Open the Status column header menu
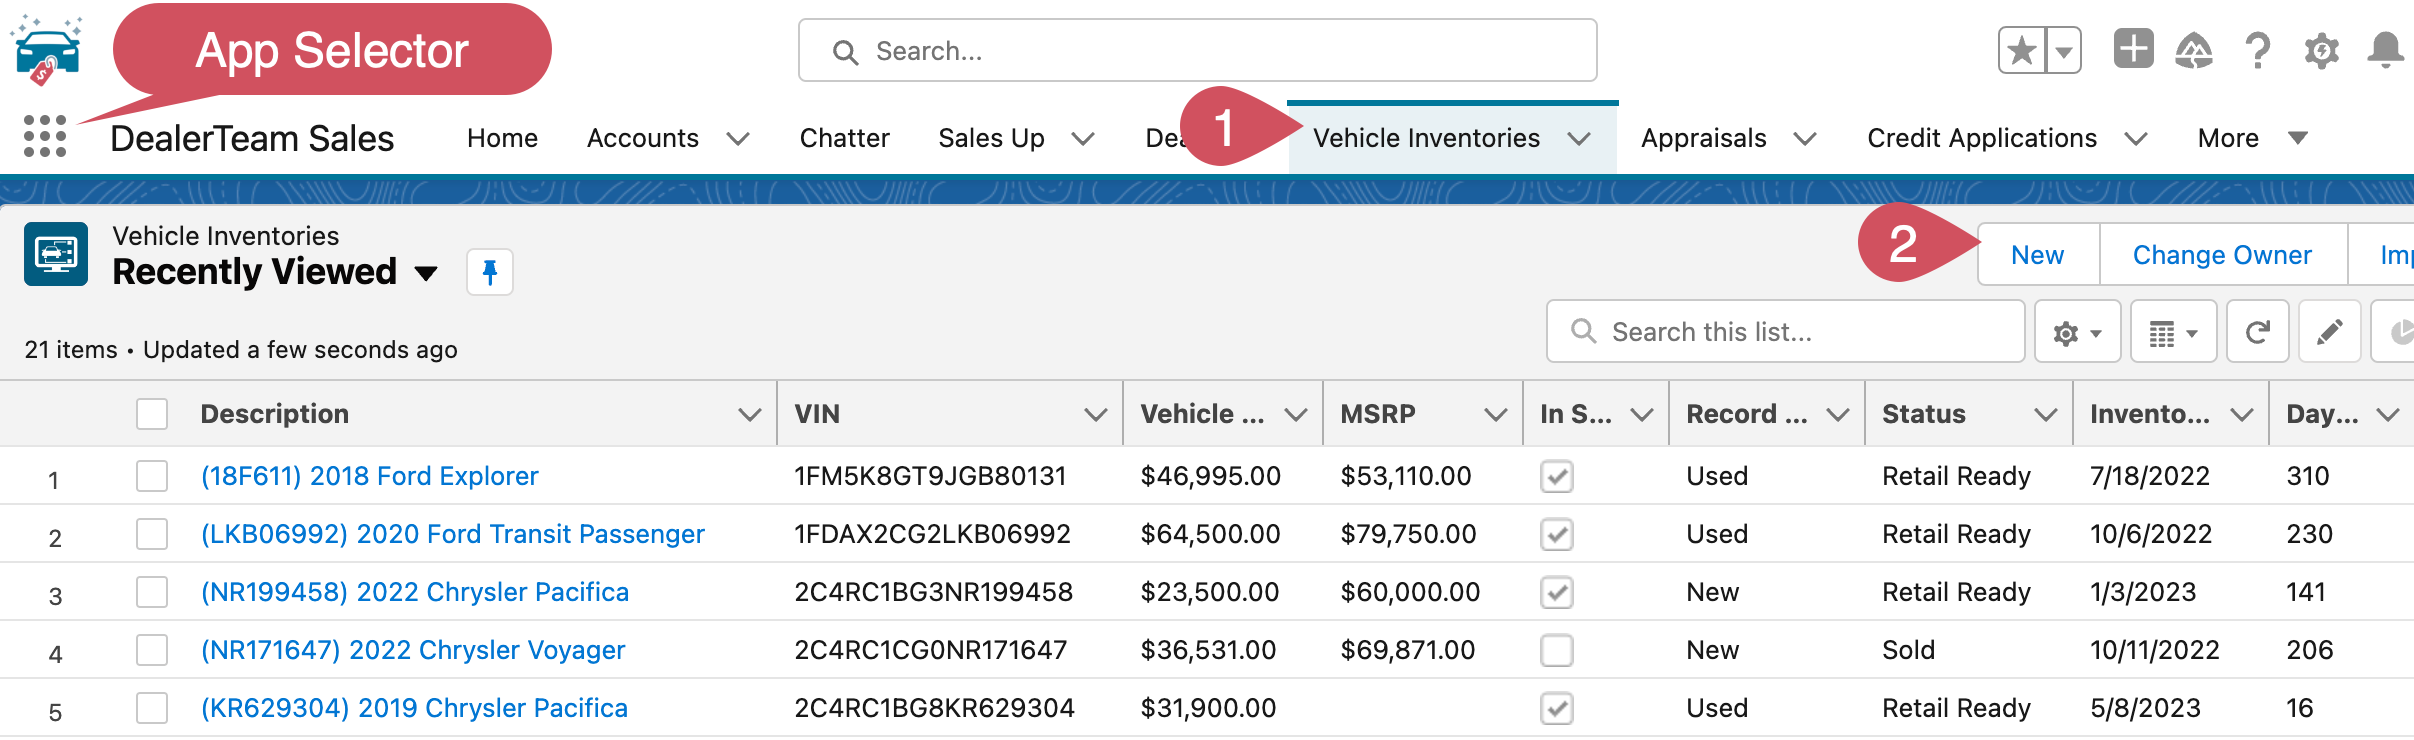Screen dimensions: 2414x740 (2045, 414)
